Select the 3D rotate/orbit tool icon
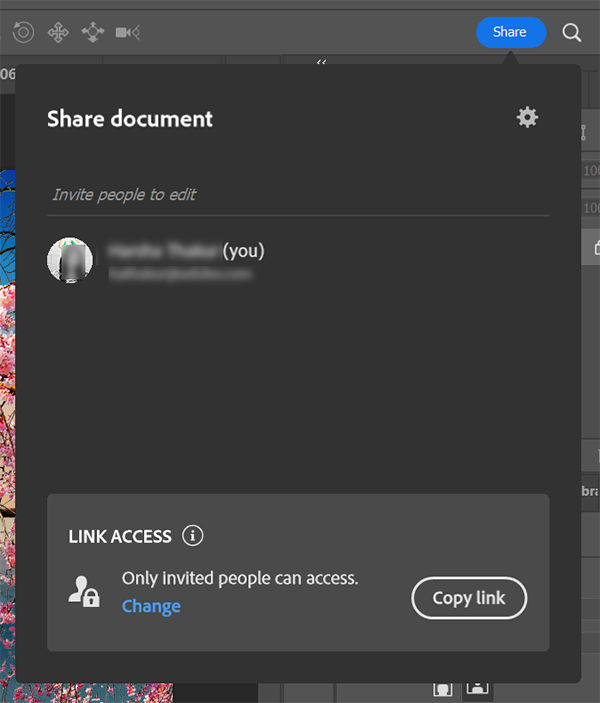 pos(23,32)
